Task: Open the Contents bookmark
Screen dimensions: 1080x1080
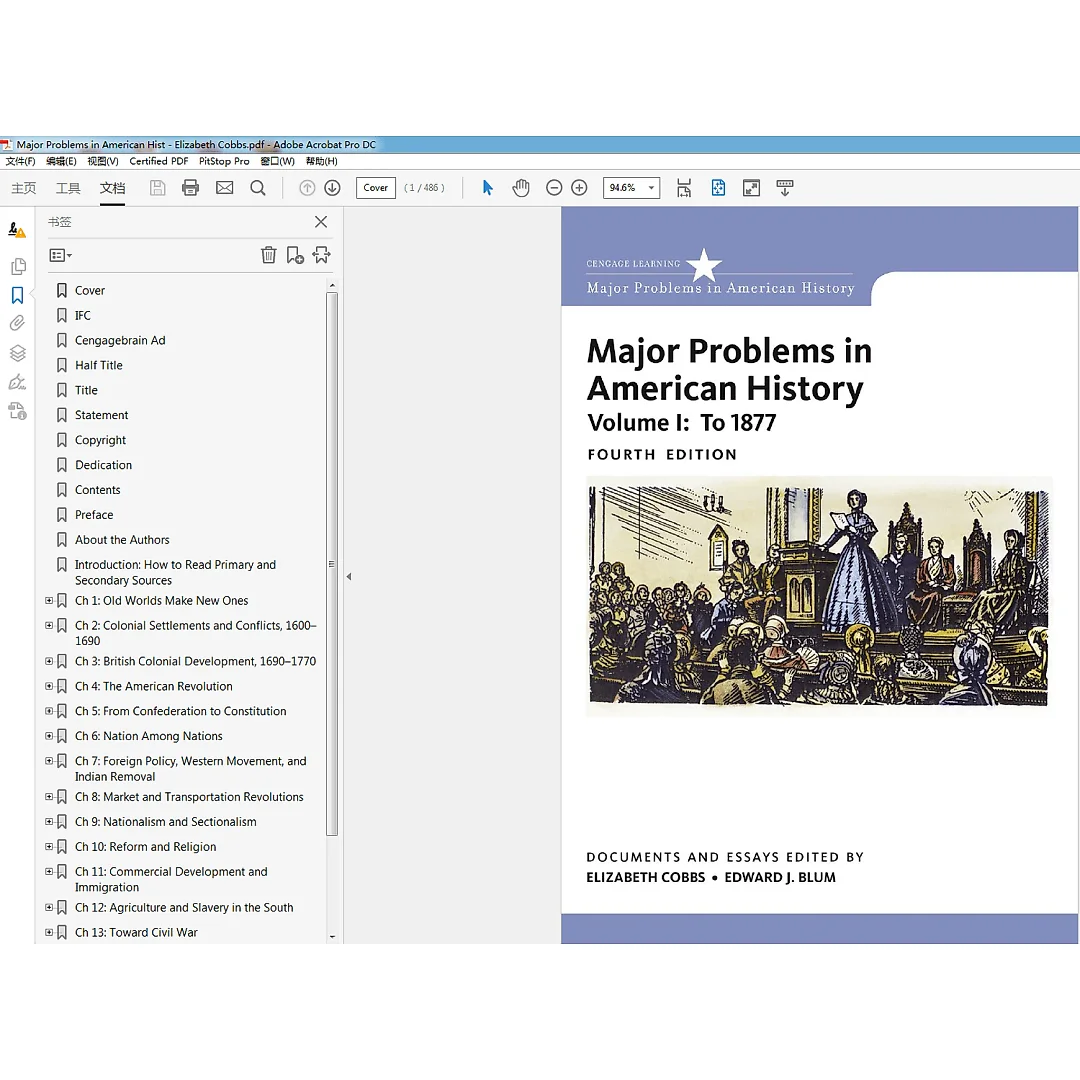Action: point(97,490)
